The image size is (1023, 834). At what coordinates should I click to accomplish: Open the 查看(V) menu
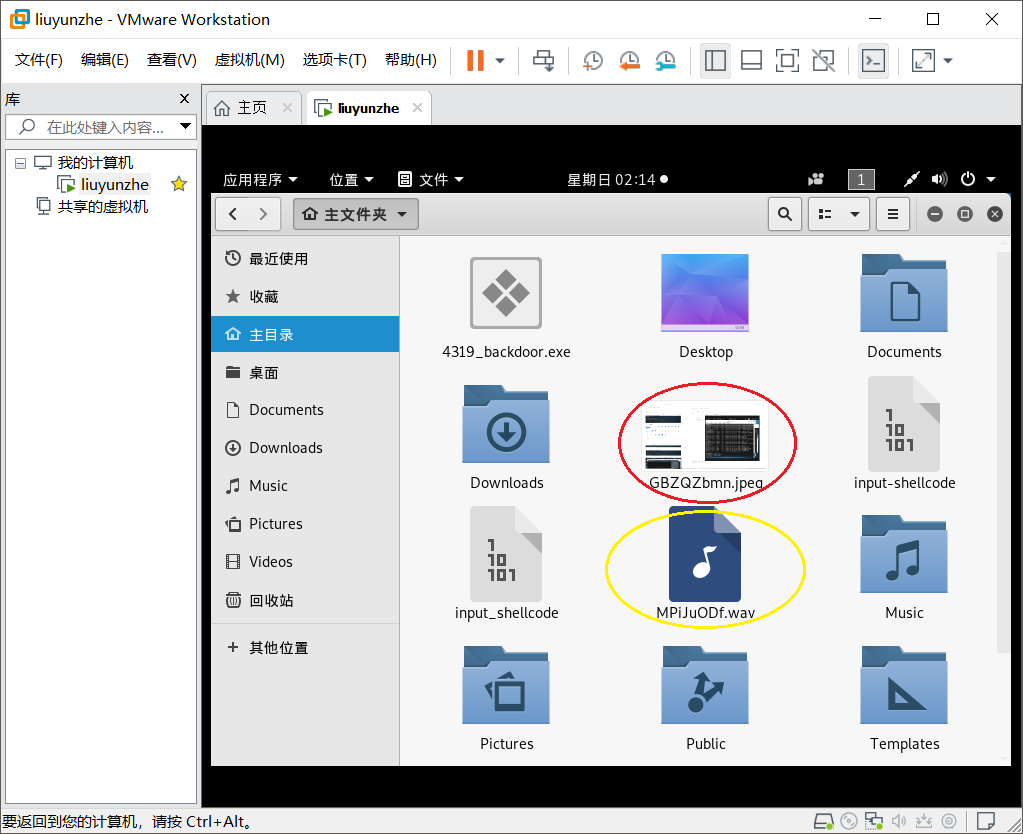click(172, 60)
